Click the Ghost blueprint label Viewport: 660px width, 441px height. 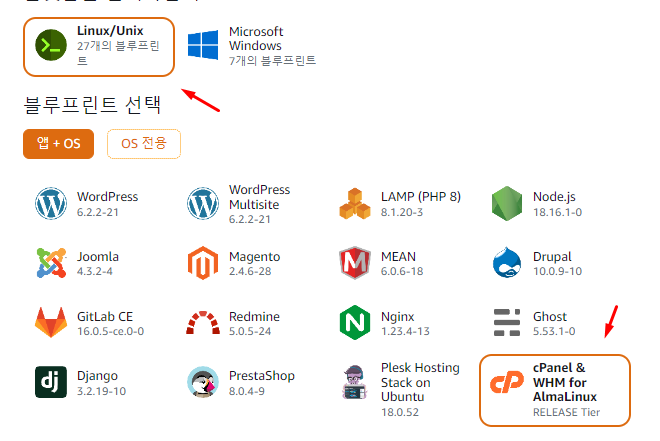point(550,317)
